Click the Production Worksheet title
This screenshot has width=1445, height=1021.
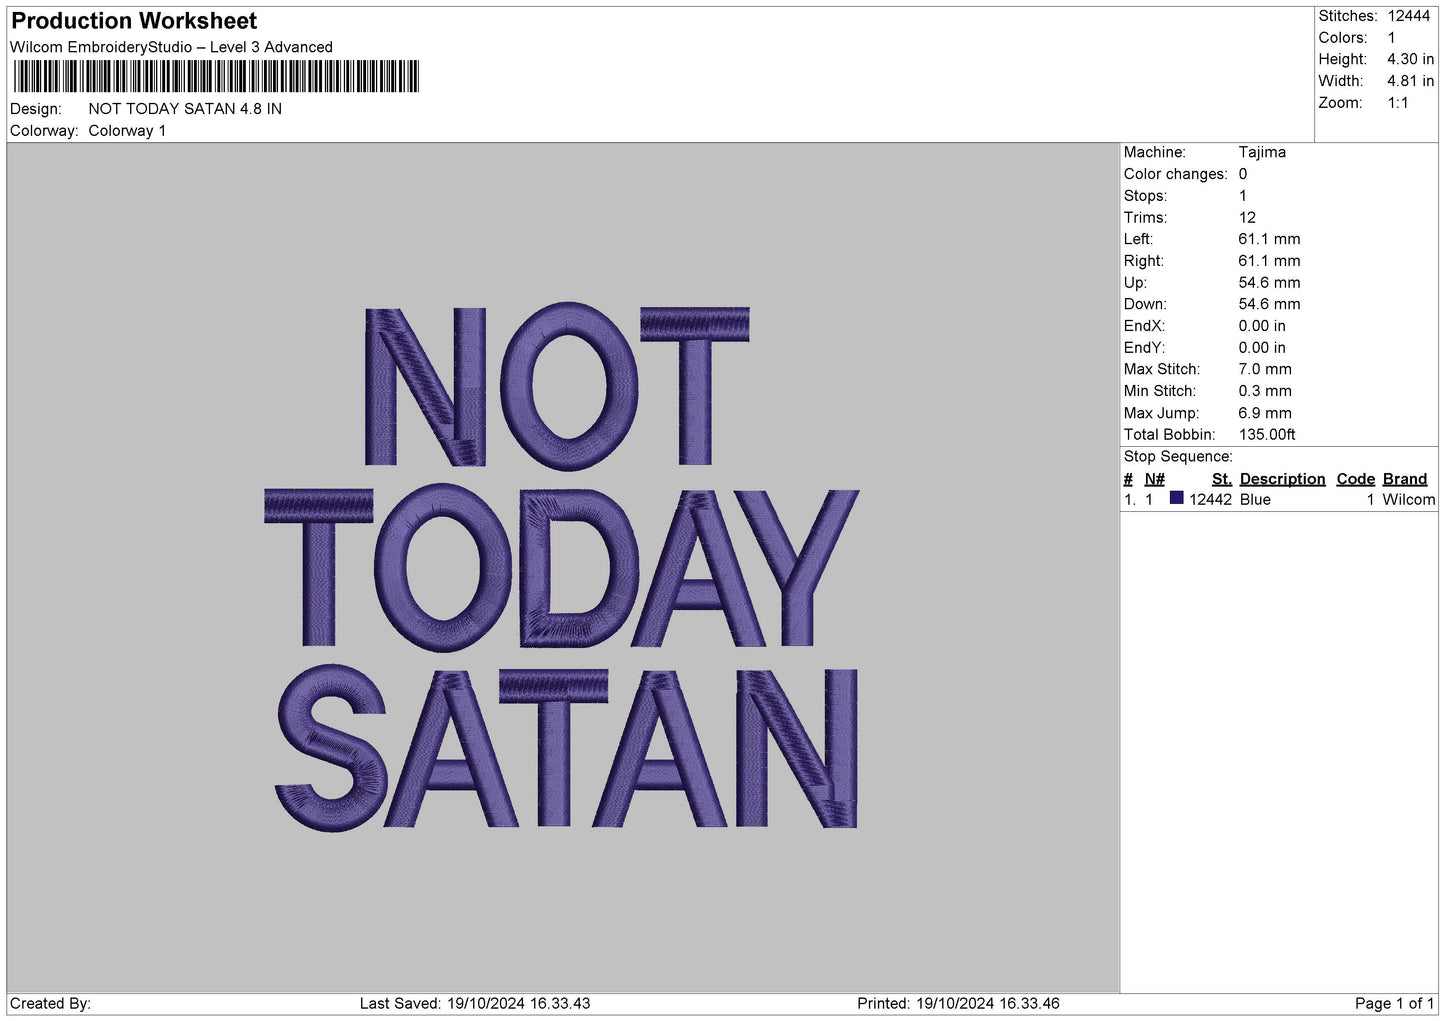pyautogui.click(x=134, y=21)
